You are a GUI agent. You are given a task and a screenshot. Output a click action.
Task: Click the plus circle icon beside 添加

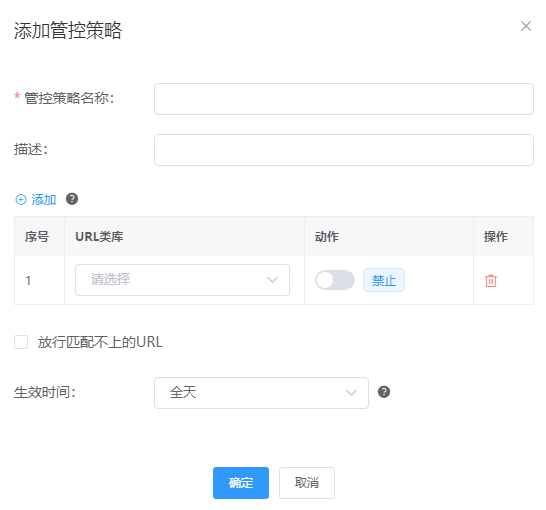[x=21, y=199]
